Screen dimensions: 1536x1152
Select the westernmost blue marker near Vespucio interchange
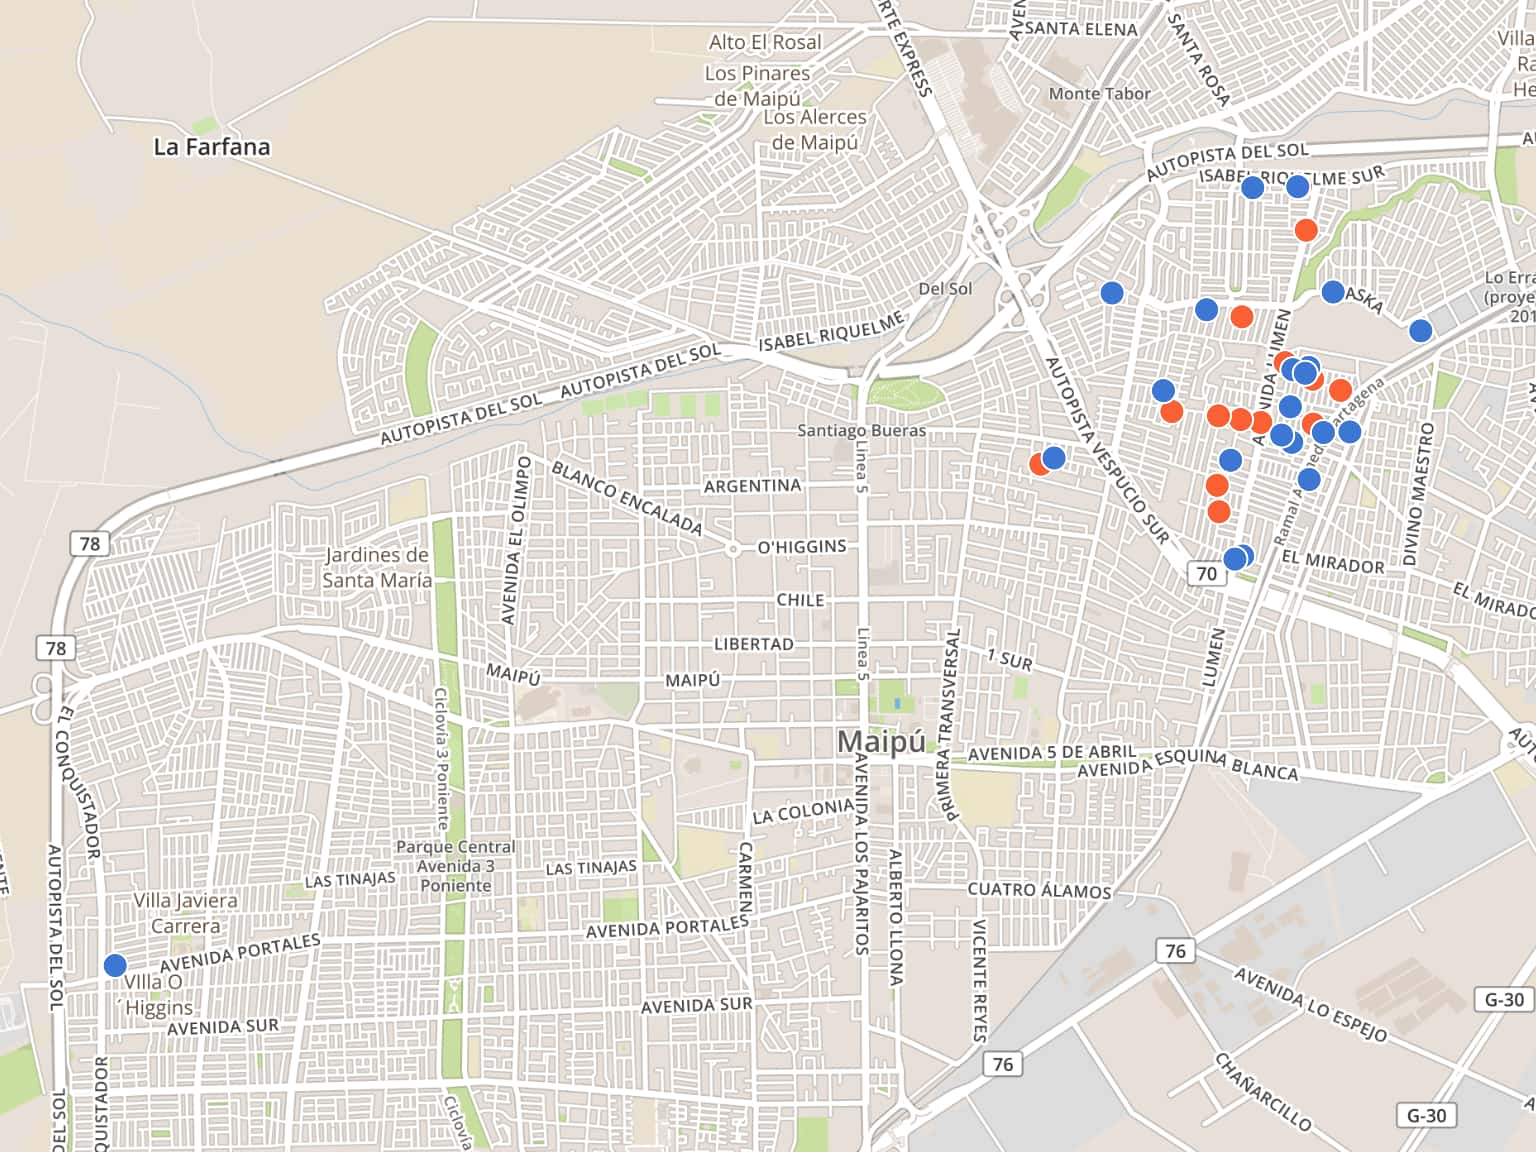[x=1112, y=293]
